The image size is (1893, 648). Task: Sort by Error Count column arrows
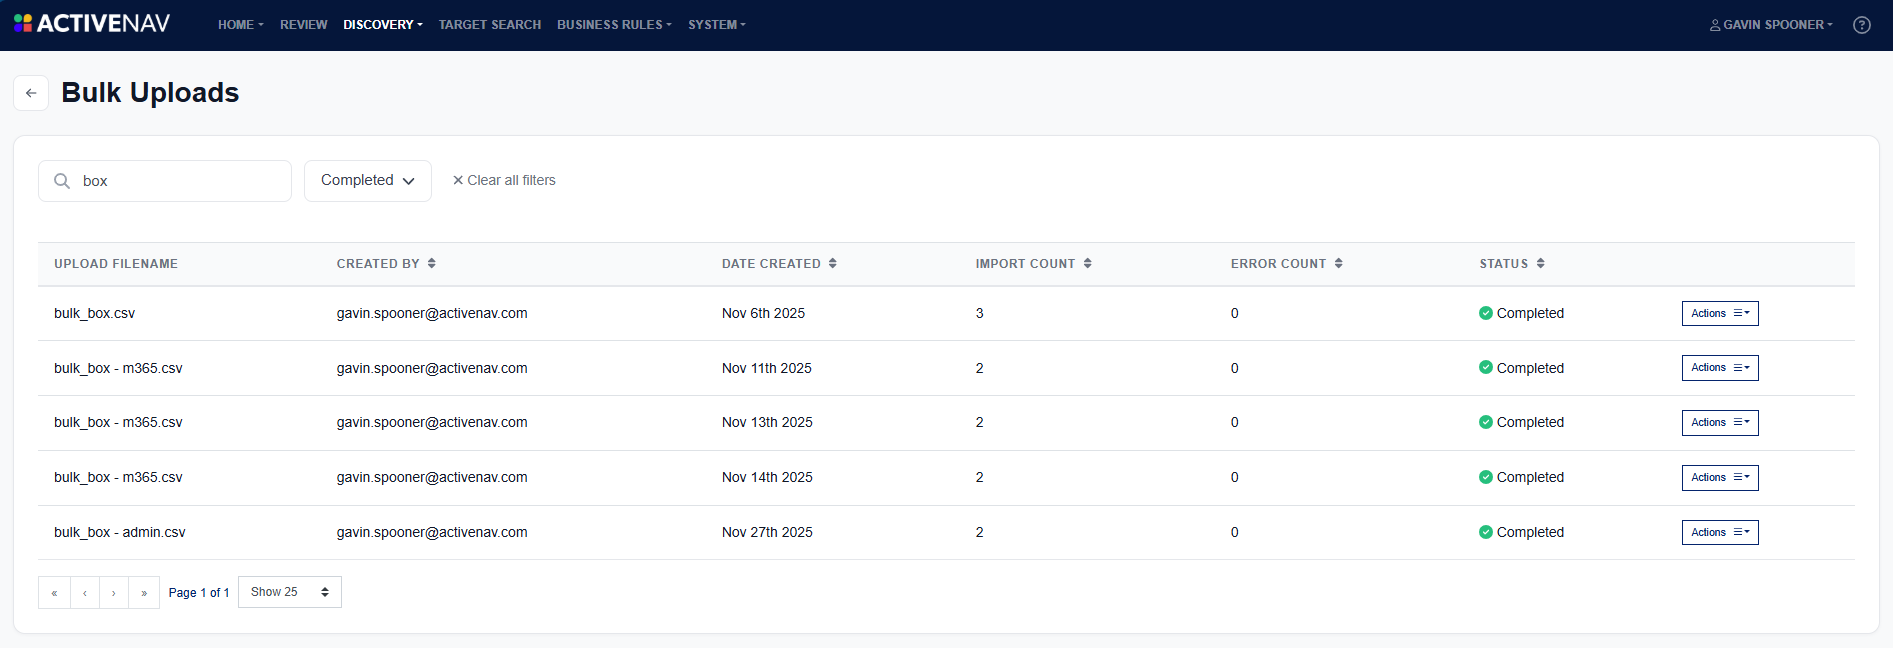point(1338,263)
